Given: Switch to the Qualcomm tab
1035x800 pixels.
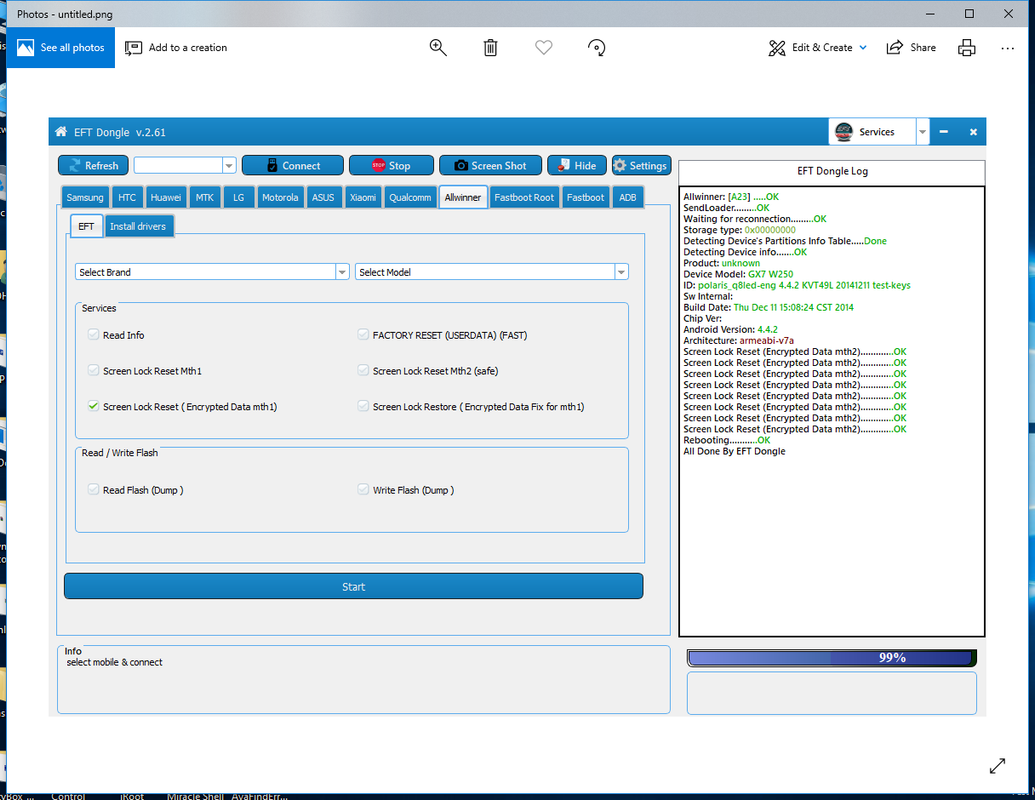Looking at the screenshot, I should coord(410,197).
